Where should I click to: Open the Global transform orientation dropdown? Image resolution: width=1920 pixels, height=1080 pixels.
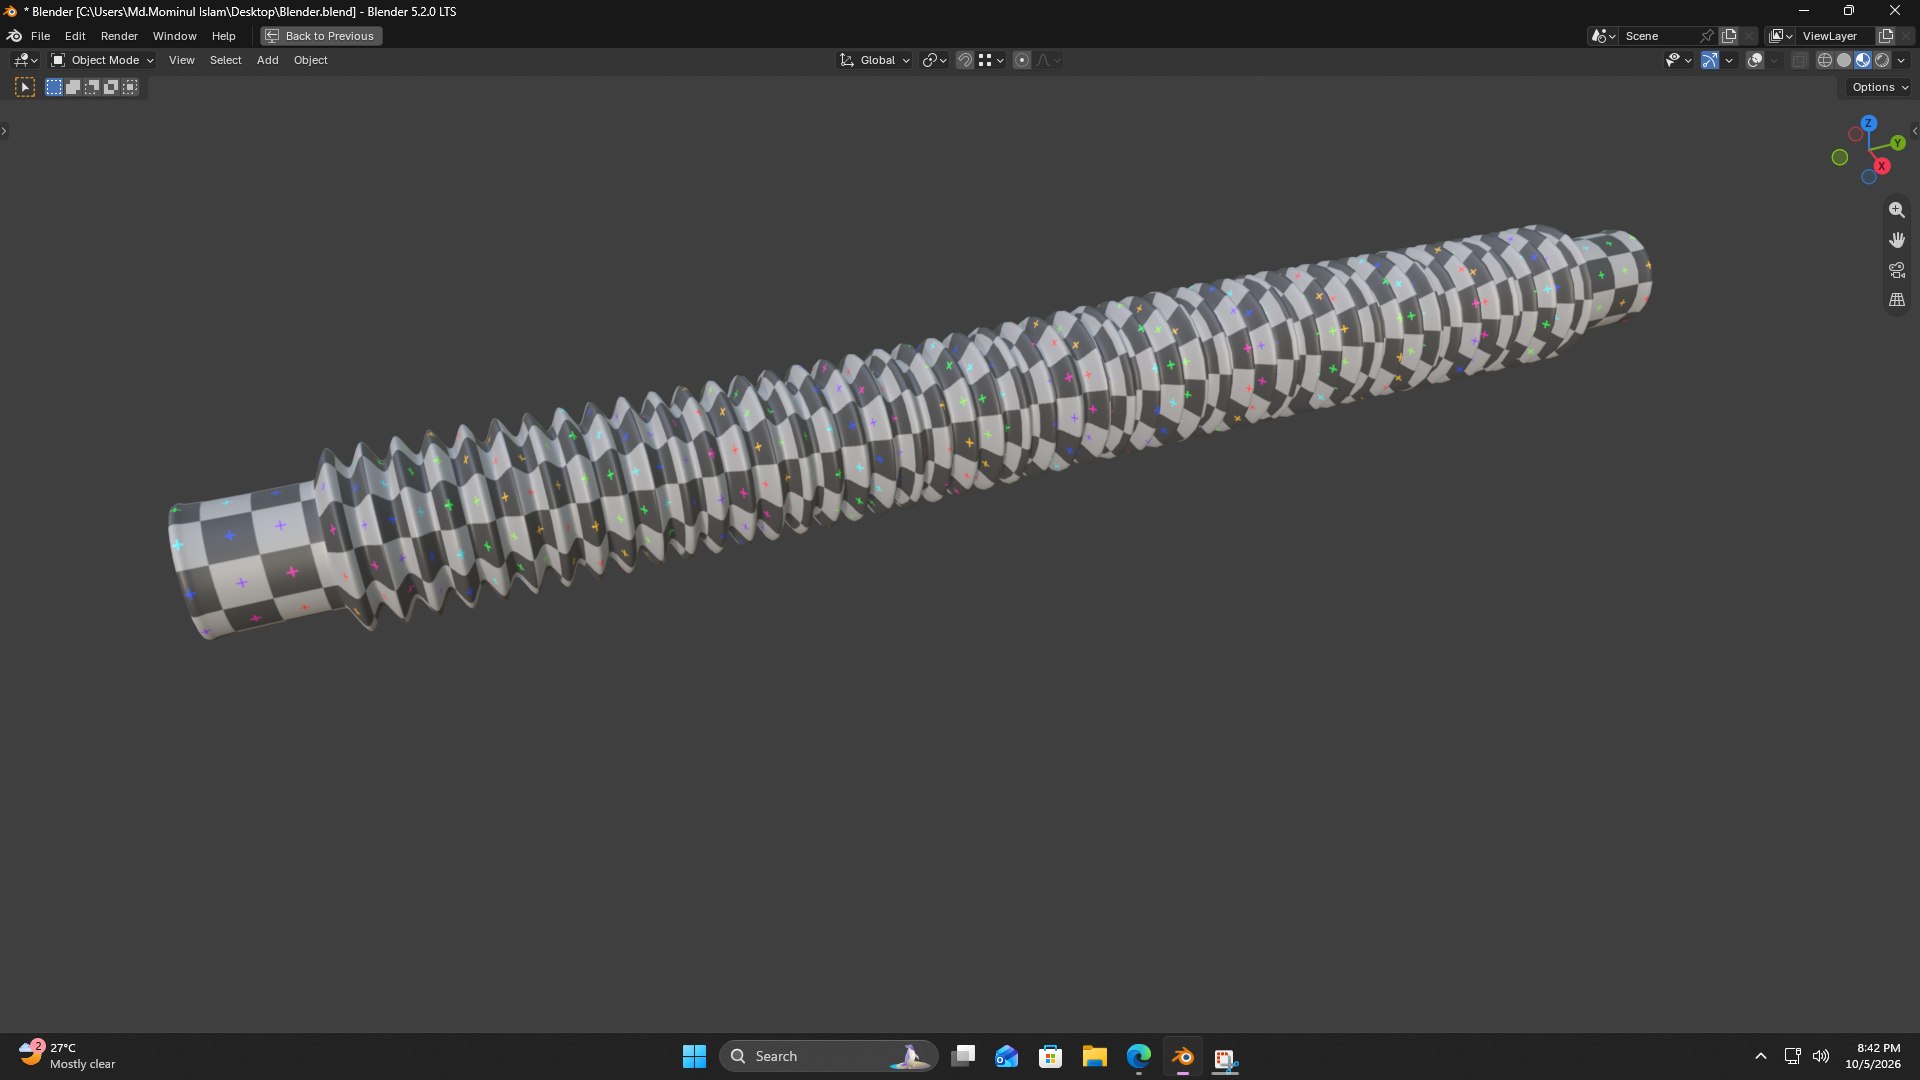[x=874, y=61]
